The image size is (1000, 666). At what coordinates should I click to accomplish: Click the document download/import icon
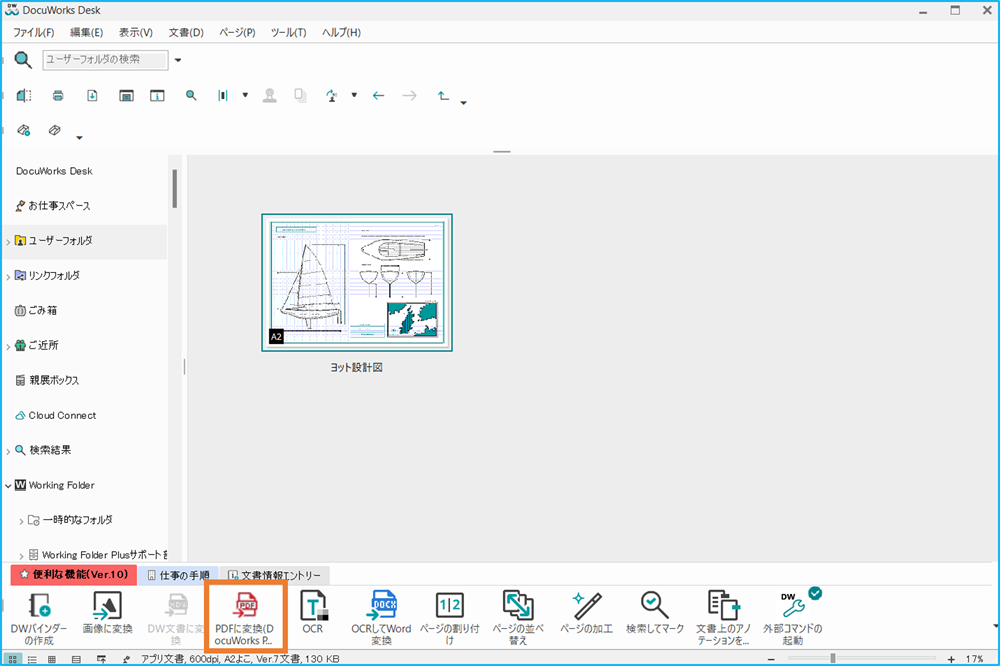[92, 96]
